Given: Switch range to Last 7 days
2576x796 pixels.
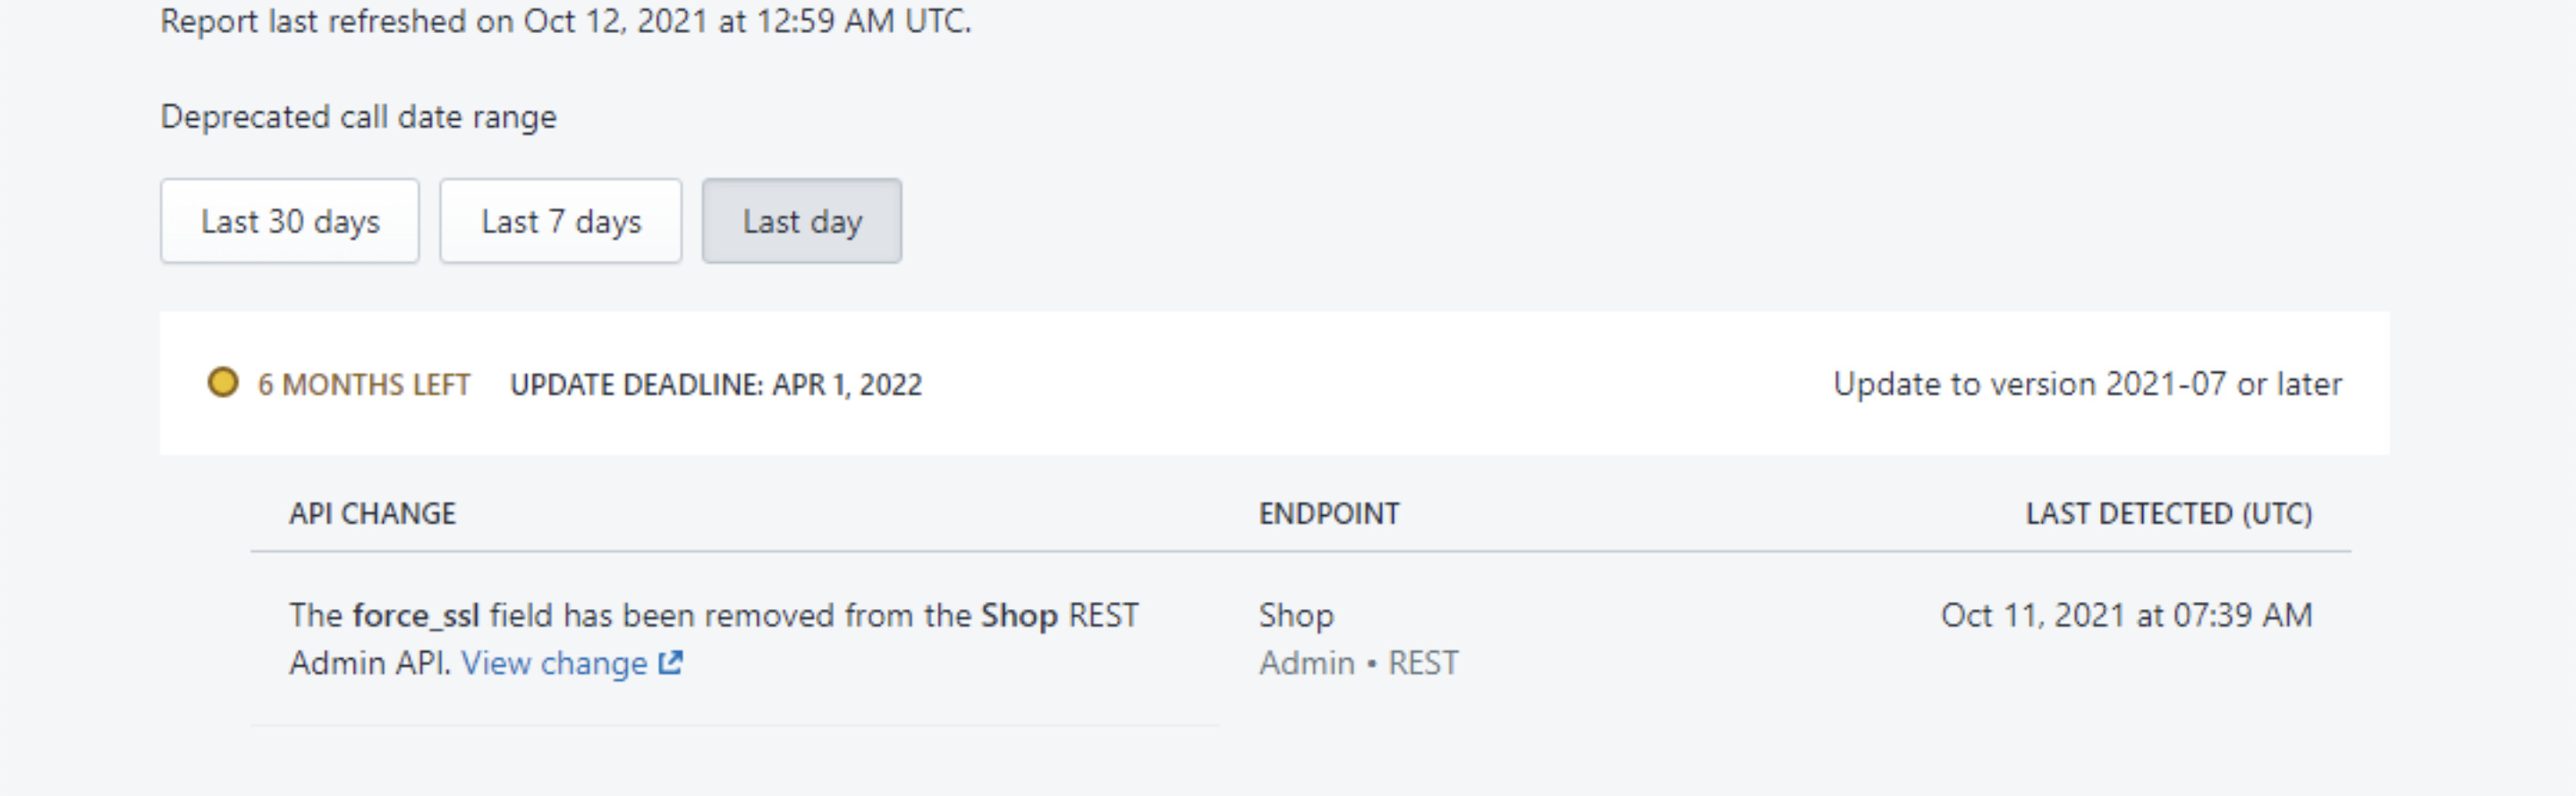Looking at the screenshot, I should click(x=561, y=221).
